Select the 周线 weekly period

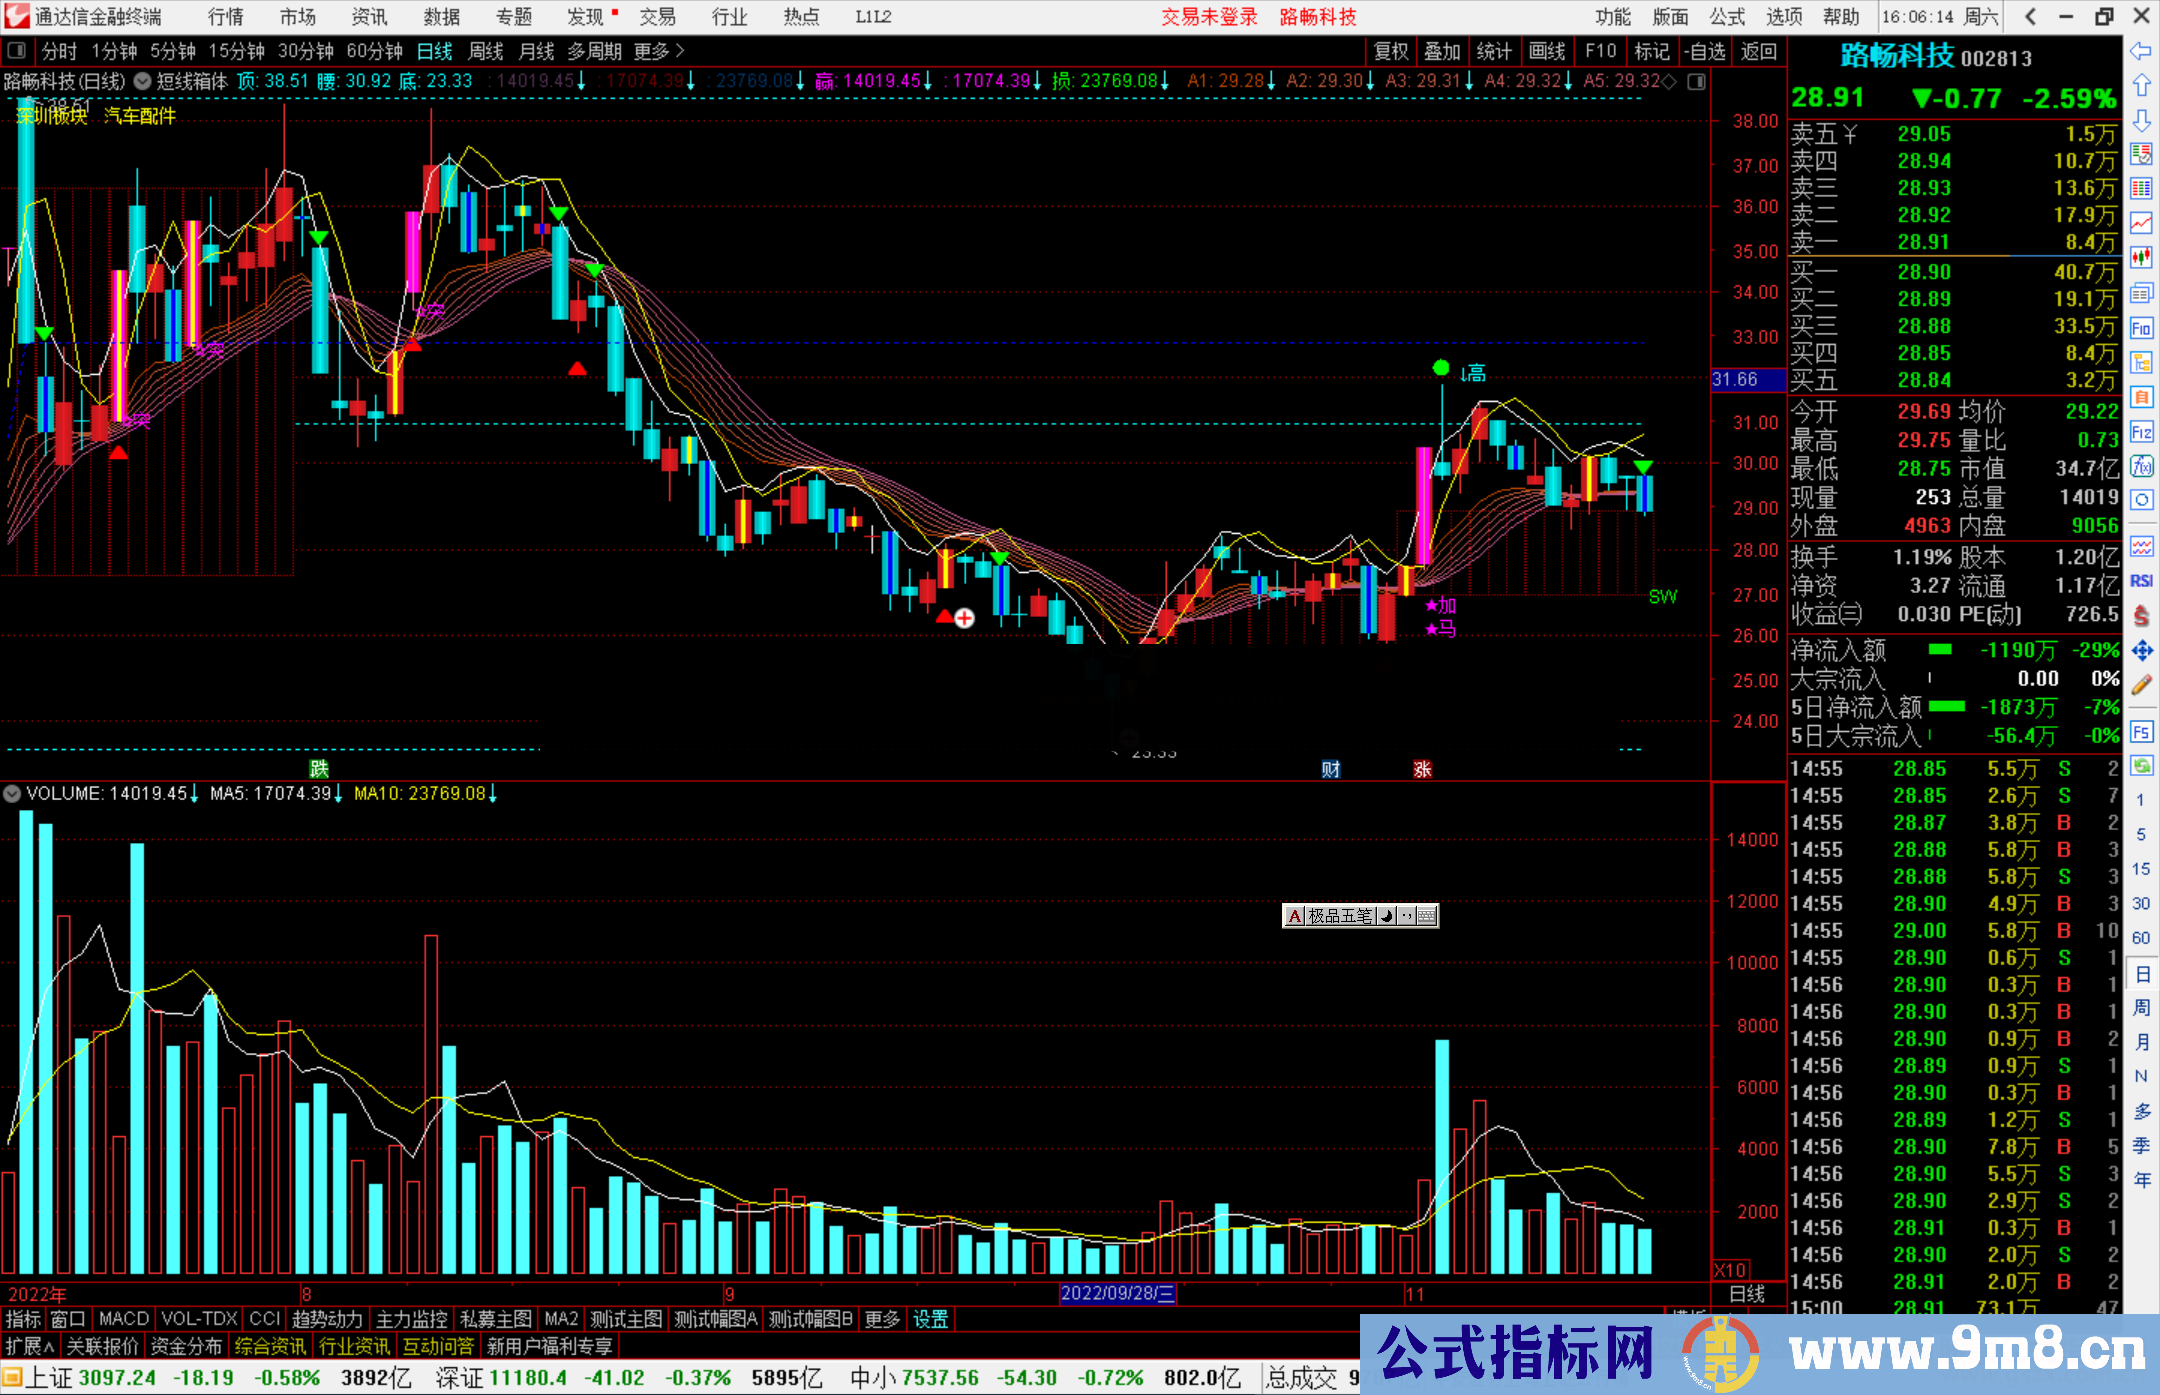coord(486,51)
